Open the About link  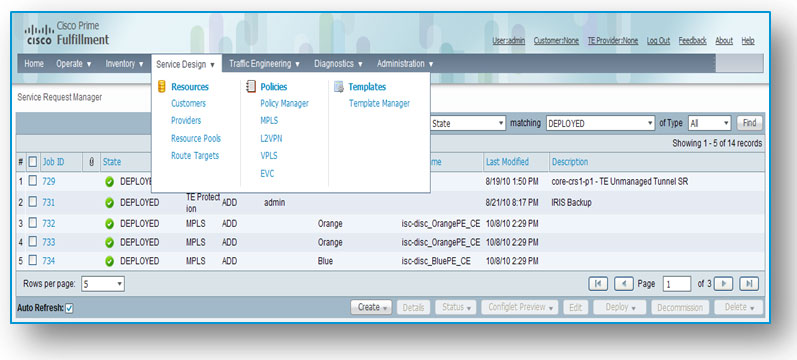724,41
